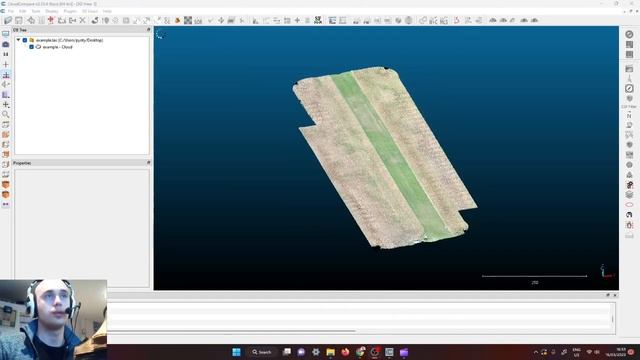Collapse the example.las tree node
The height and width of the screenshot is (360, 640).
click(x=18, y=40)
